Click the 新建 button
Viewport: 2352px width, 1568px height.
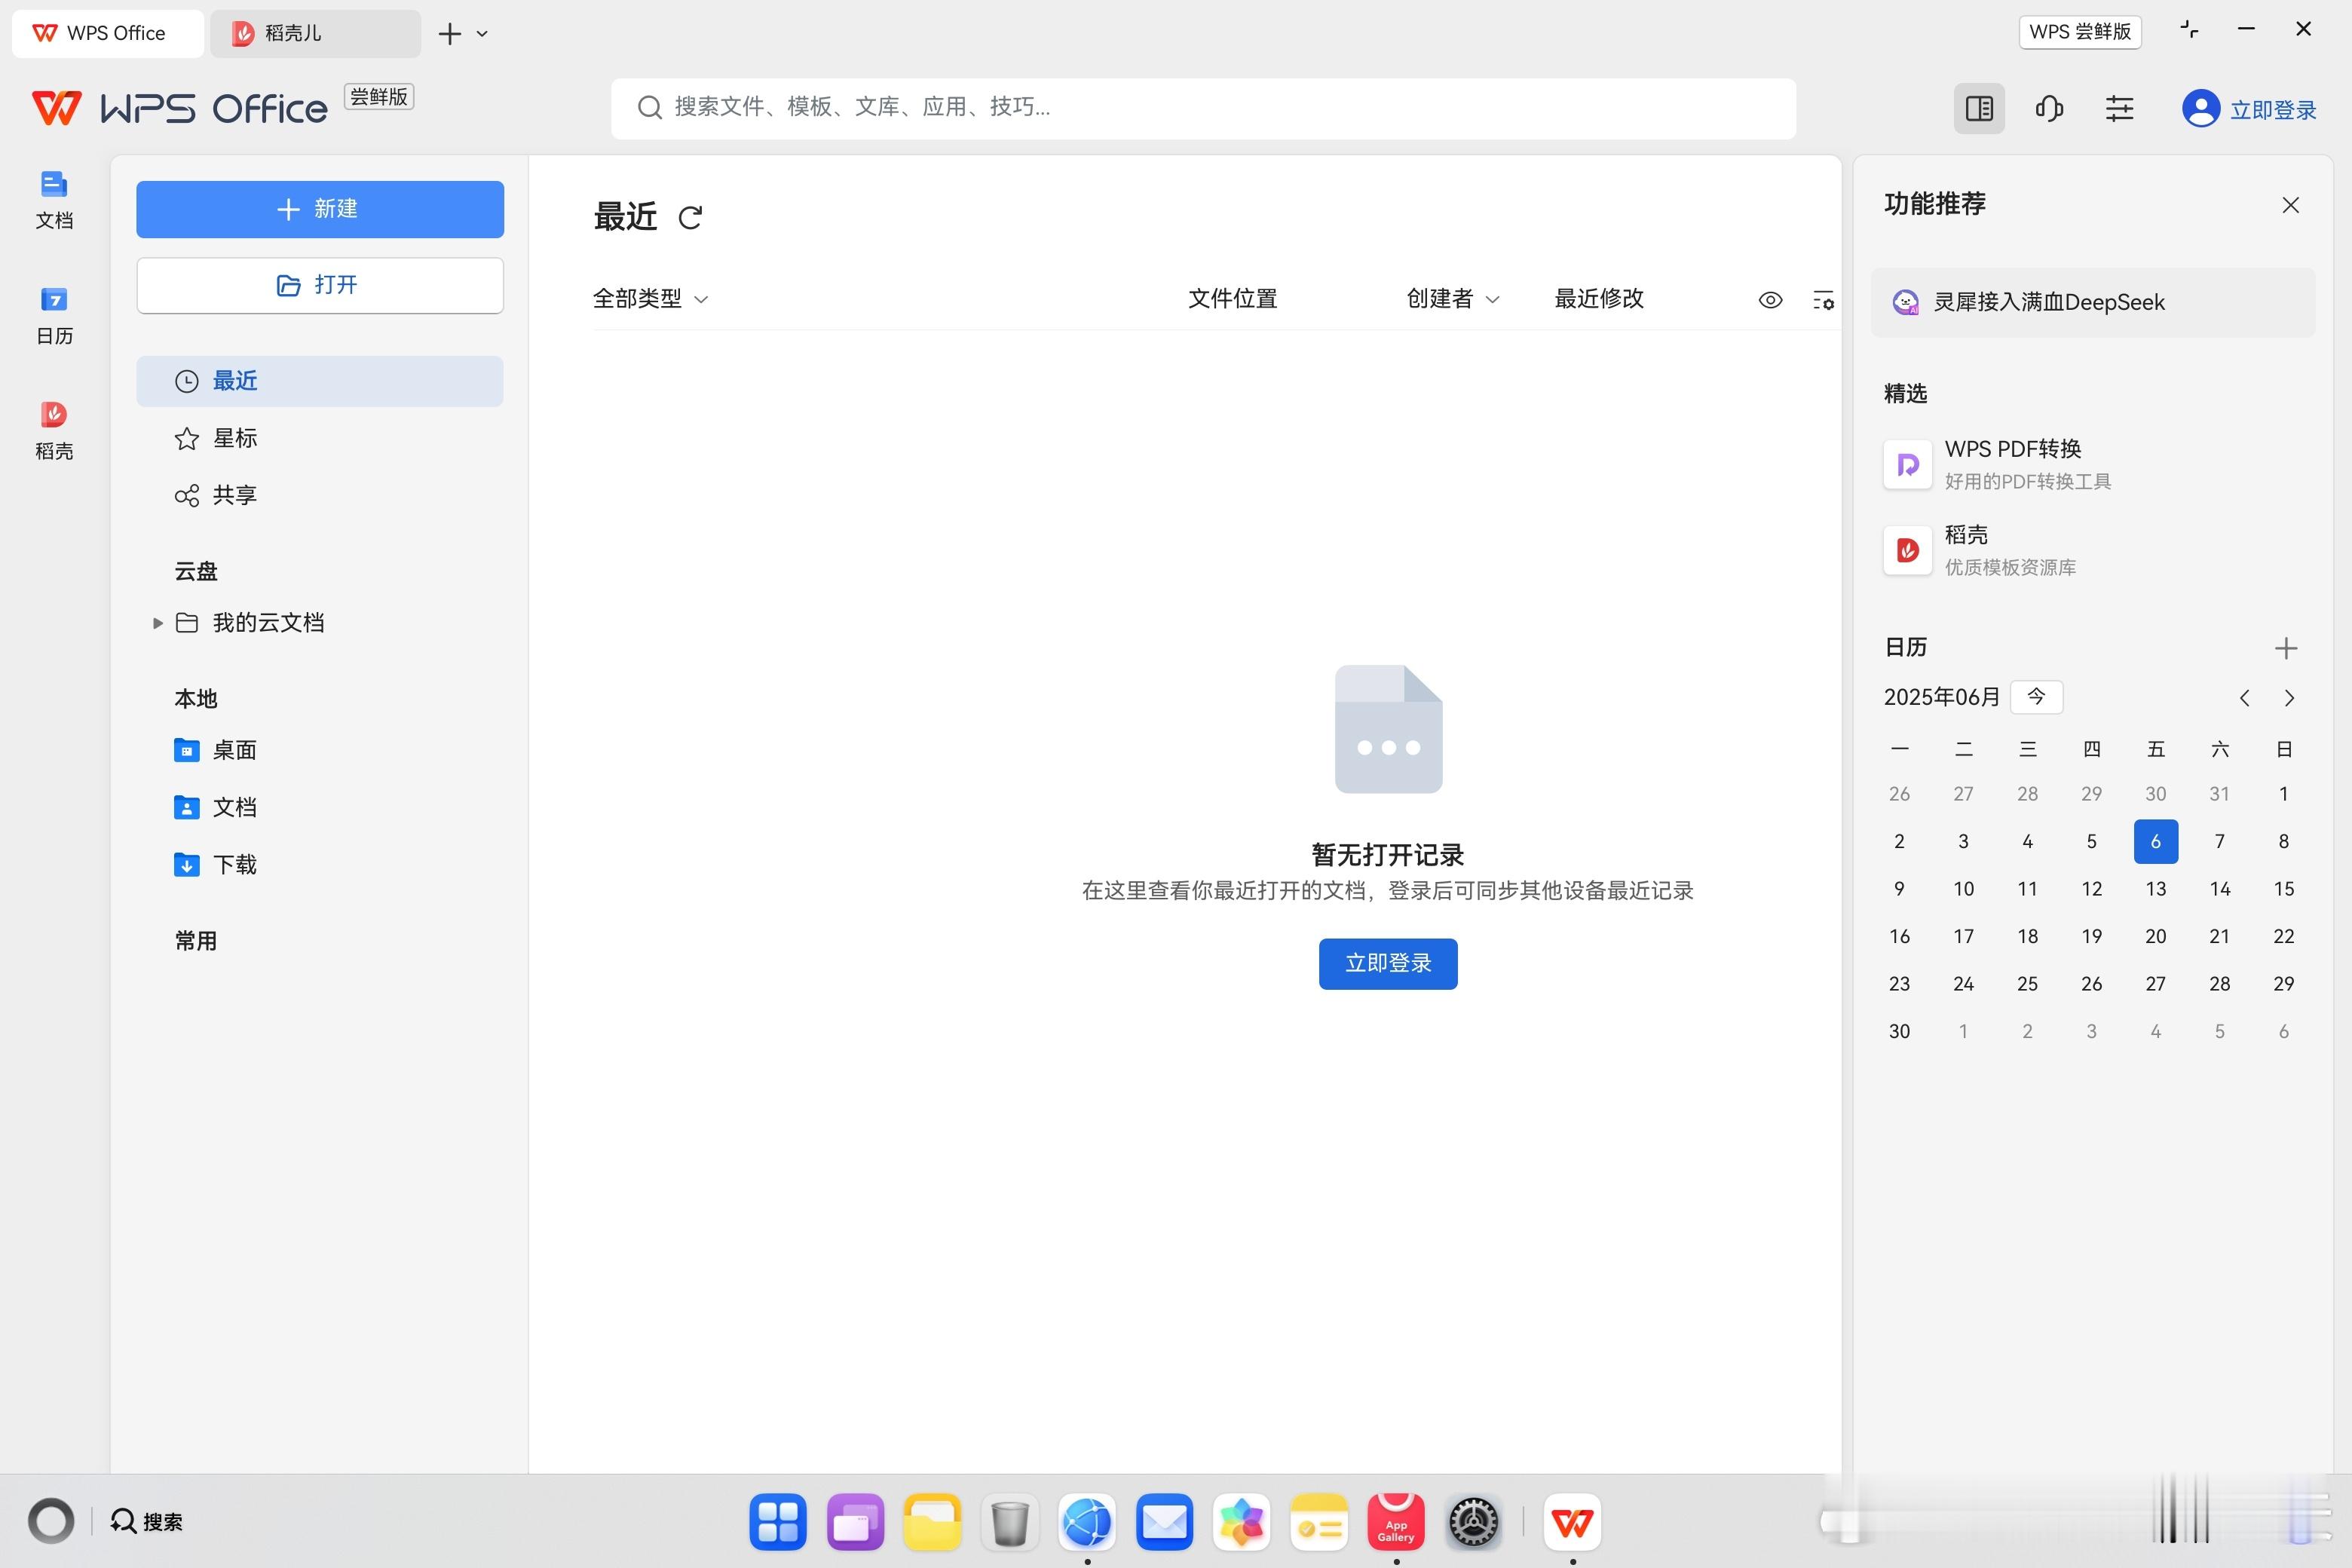pos(320,209)
